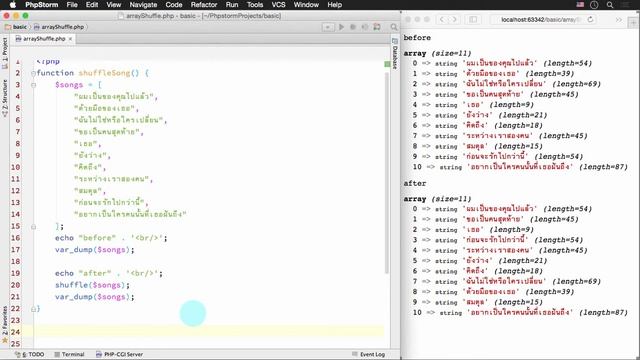Open the run configuration dropdown in toolbar
This screenshot has width=640, height=360.
point(328,27)
